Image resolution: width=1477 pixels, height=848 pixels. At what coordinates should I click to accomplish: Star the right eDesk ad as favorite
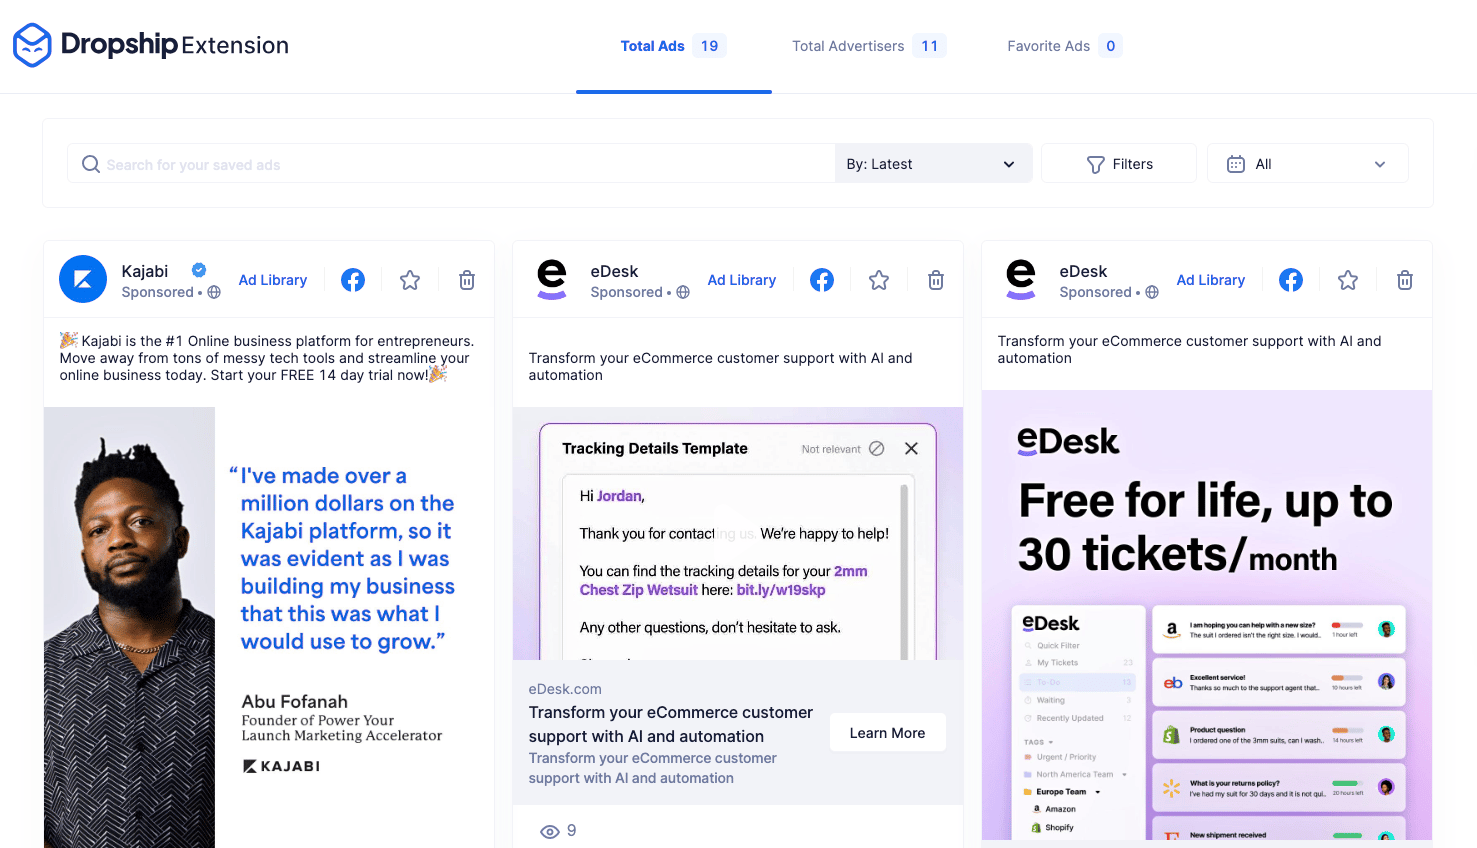click(1348, 280)
